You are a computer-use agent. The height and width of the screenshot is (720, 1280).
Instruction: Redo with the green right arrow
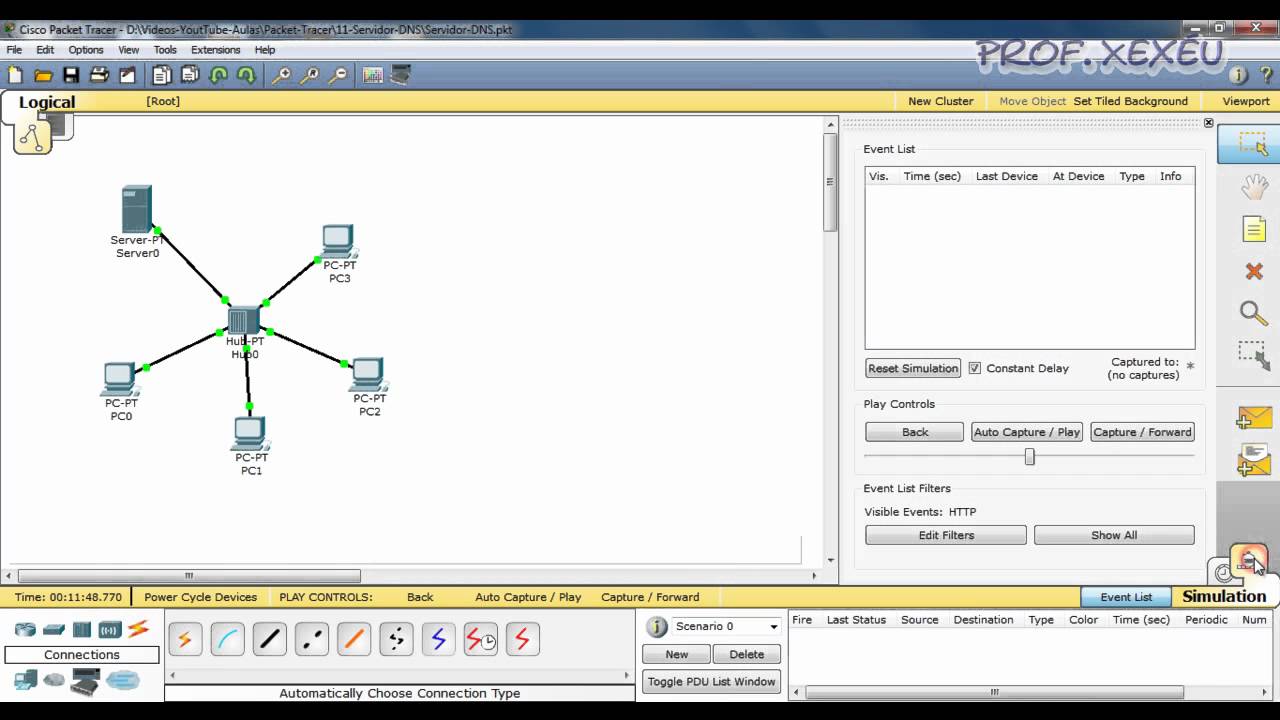tap(246, 75)
